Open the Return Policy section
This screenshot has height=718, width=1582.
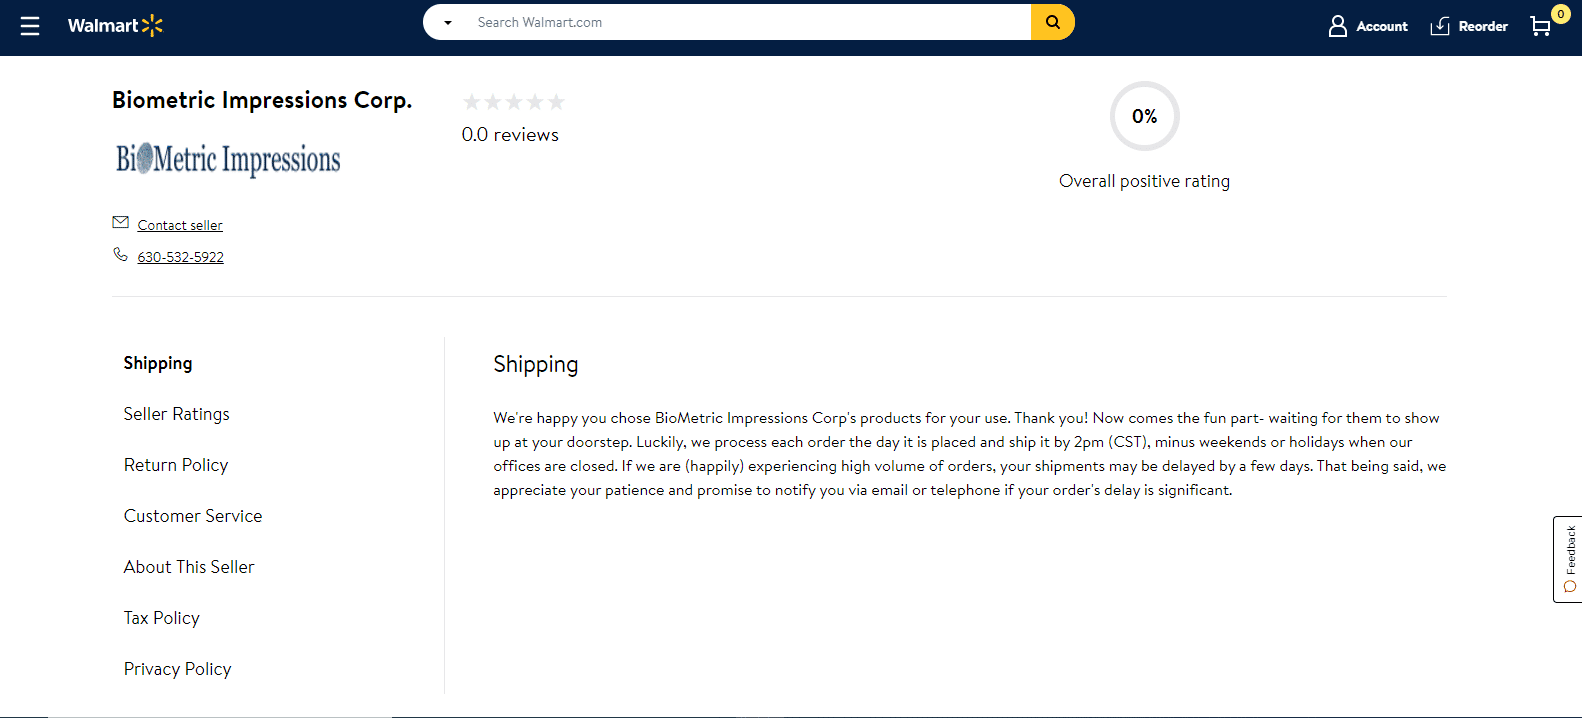point(176,465)
